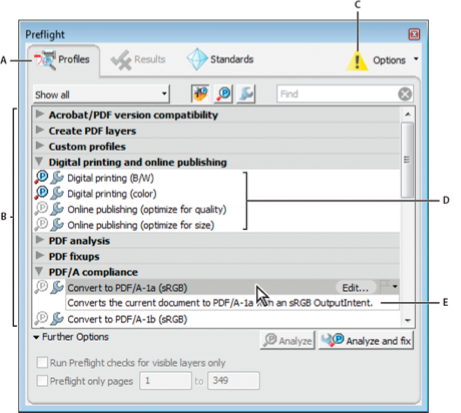Click check icon beside Digital printing (B/W)
The height and width of the screenshot is (413, 461).
click(41, 177)
